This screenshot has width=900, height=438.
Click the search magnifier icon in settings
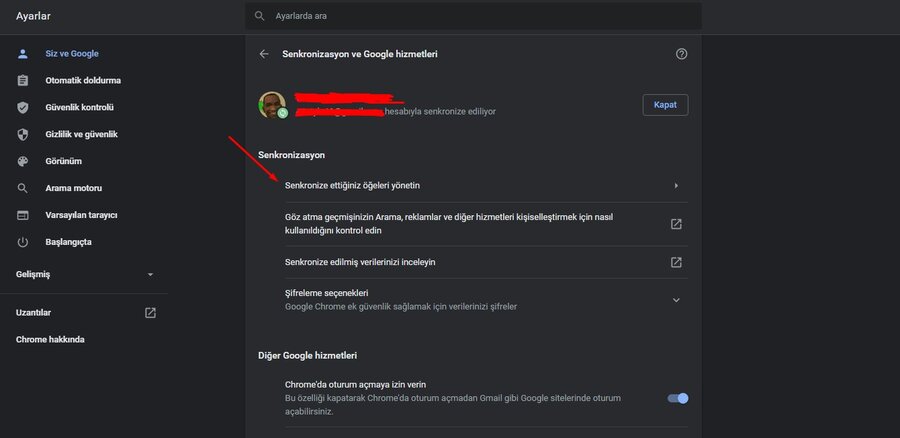tap(259, 16)
